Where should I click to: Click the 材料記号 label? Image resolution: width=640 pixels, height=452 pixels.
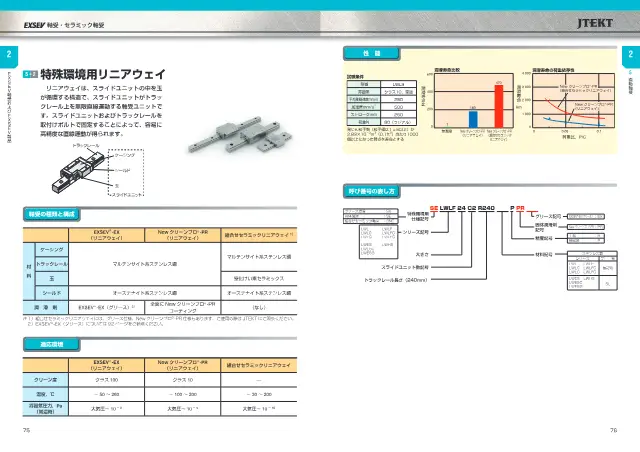pyautogui.click(x=544, y=254)
